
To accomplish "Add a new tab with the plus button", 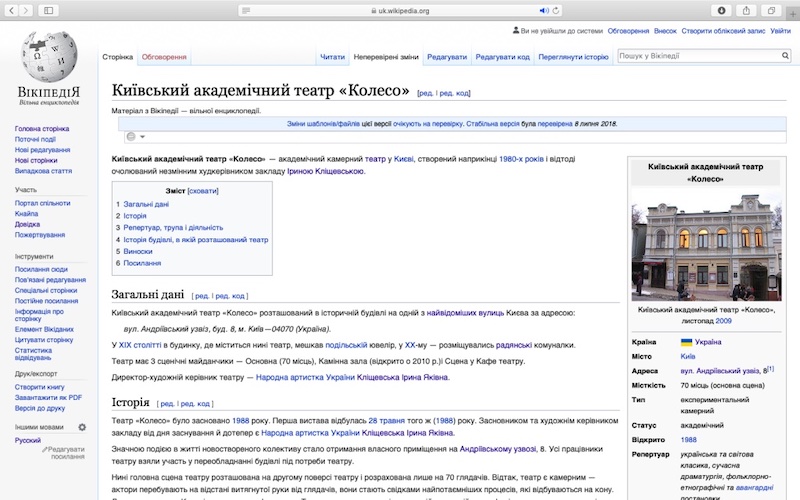I will click(793, 14).
